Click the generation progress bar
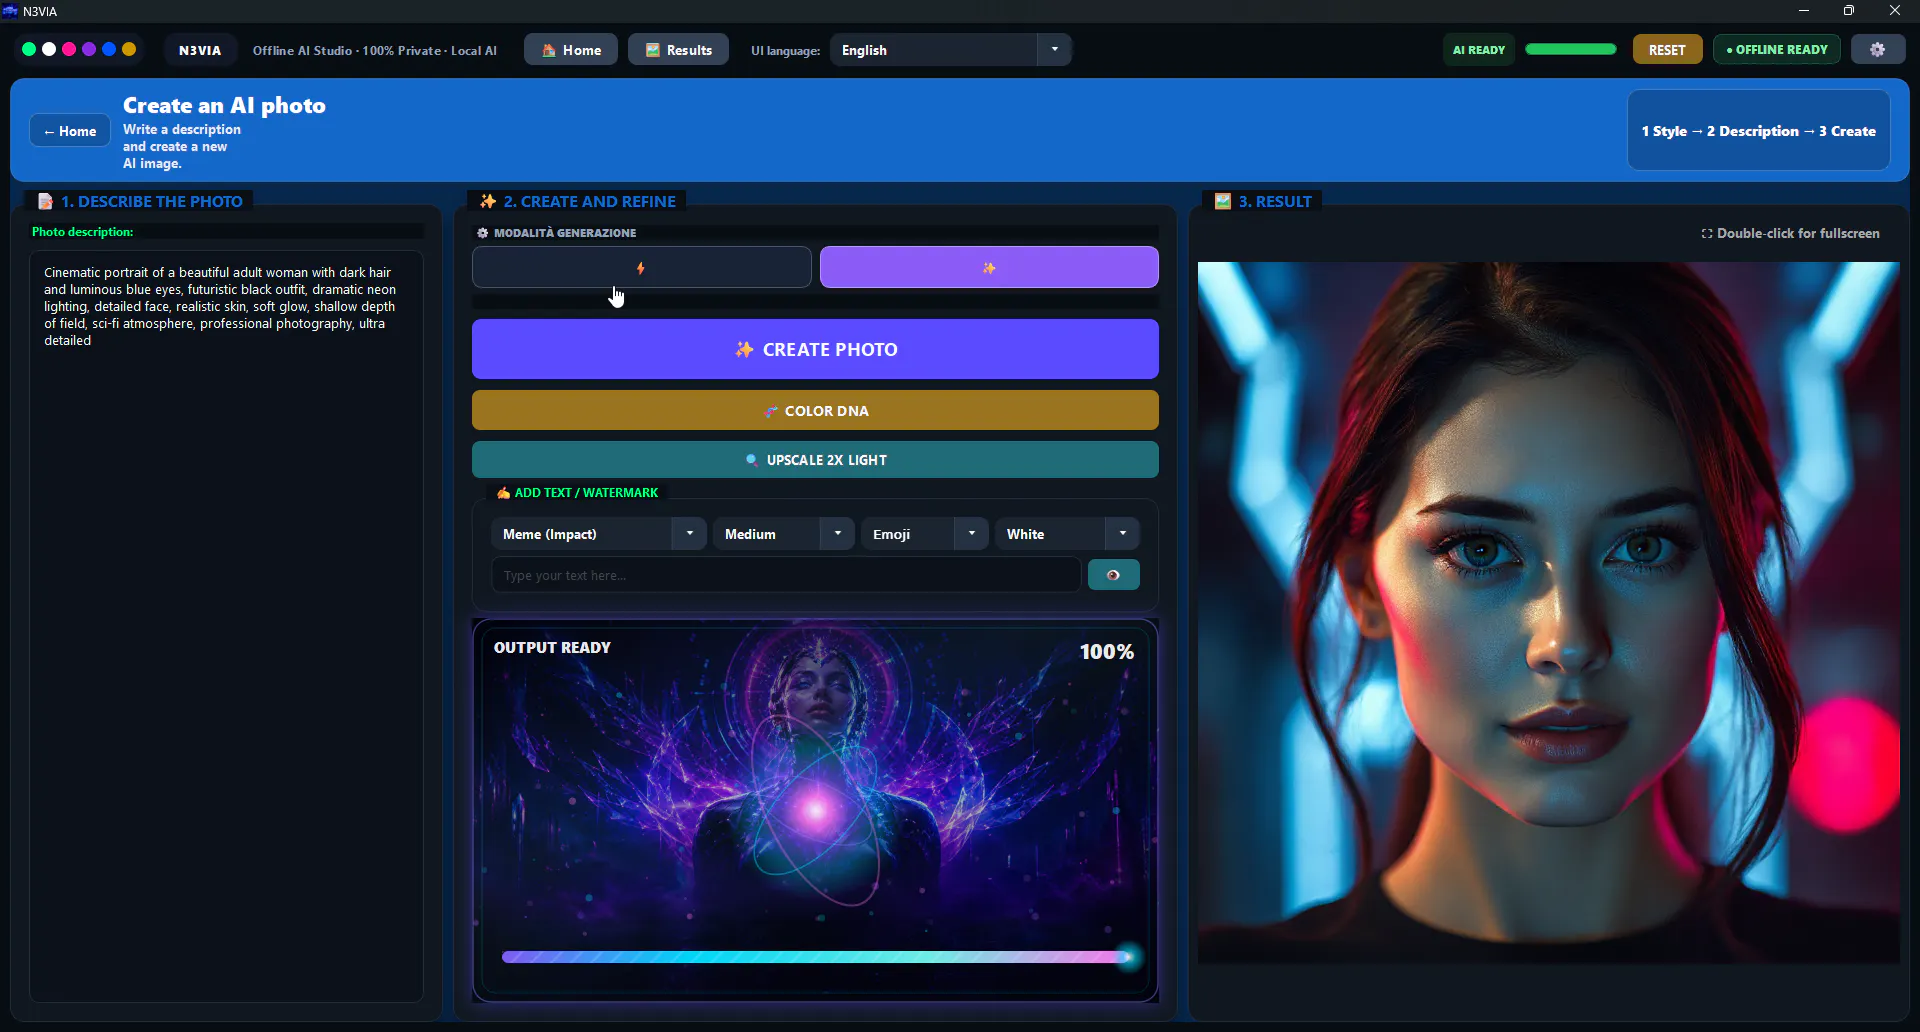The image size is (1920, 1032). coord(818,957)
